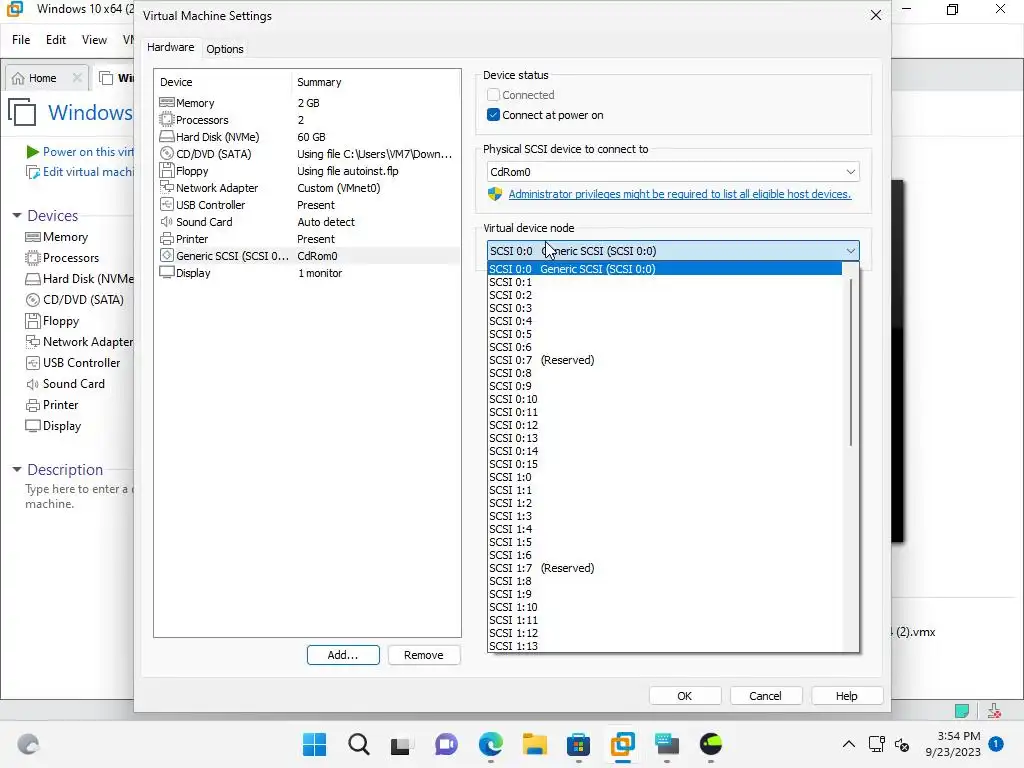Choose SCSI 0:8 in node list

[x=665, y=373]
